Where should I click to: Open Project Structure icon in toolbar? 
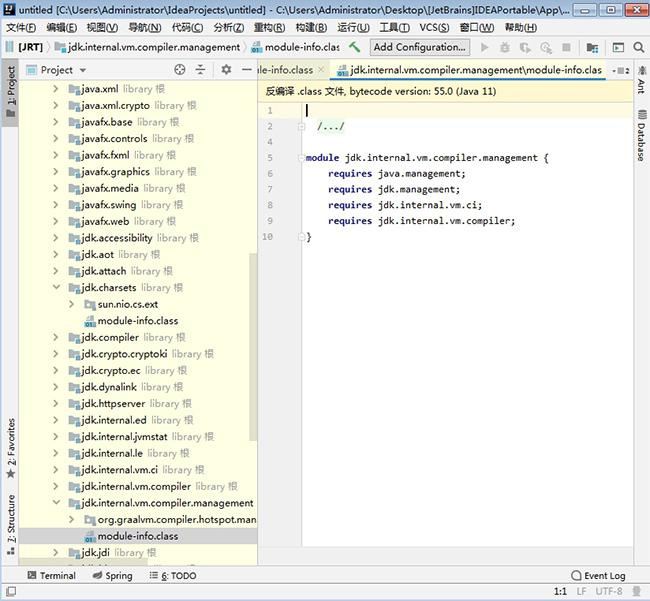tap(592, 48)
